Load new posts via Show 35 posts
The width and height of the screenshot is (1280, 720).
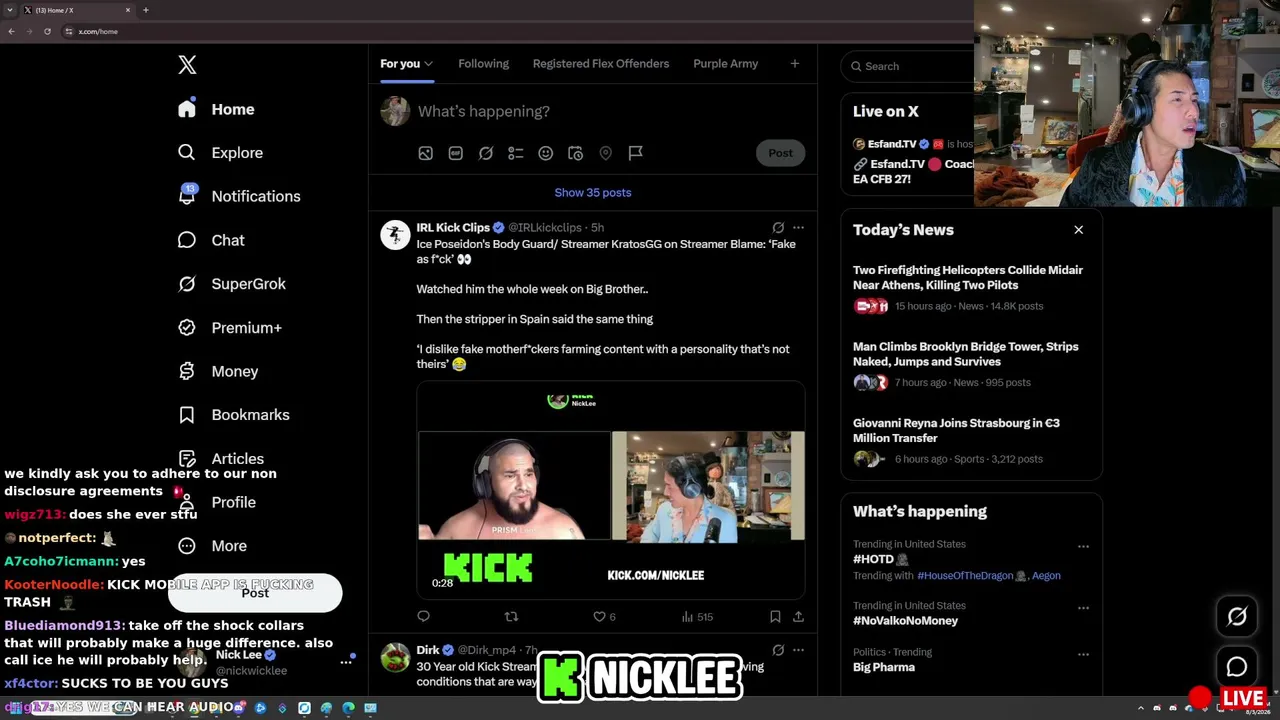tap(593, 193)
